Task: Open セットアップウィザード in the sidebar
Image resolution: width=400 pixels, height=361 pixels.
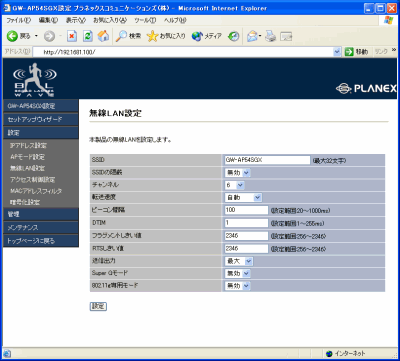Action: (x=41, y=119)
